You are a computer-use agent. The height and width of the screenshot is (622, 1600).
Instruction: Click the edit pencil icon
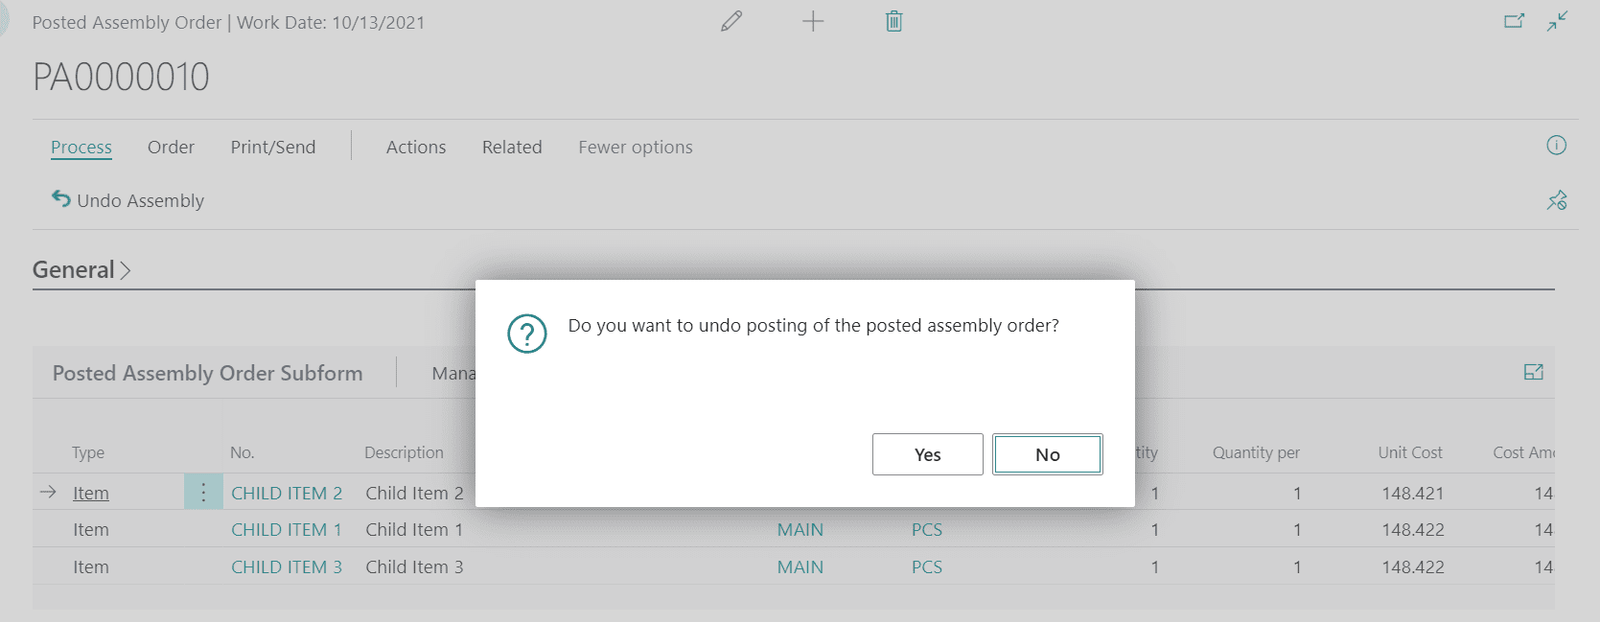[731, 21]
